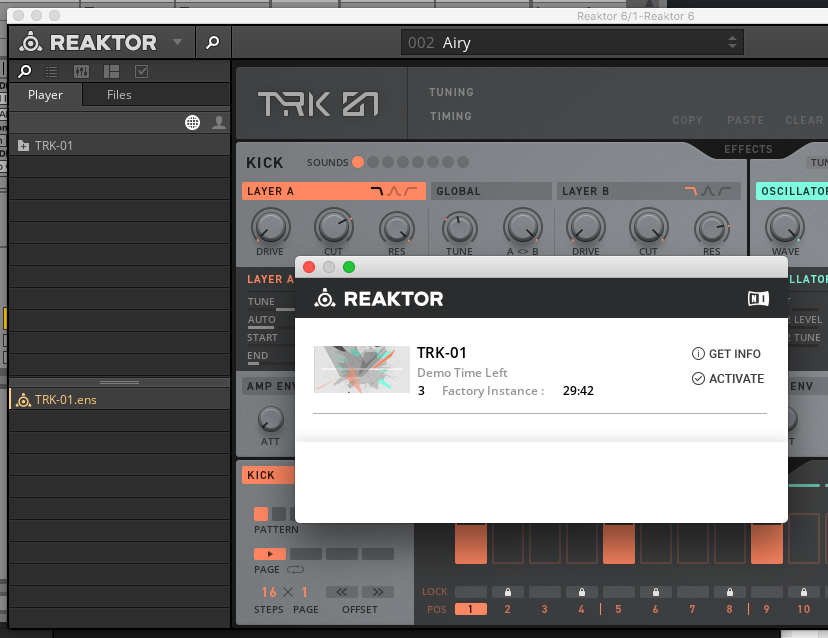This screenshot has width=828, height=638.
Task: Toggle the lock on step 4
Action: (582, 592)
